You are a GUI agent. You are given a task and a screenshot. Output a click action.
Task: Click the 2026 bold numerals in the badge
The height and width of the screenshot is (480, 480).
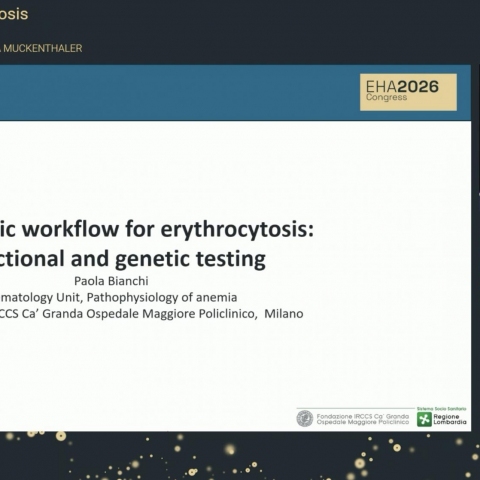click(x=418, y=87)
